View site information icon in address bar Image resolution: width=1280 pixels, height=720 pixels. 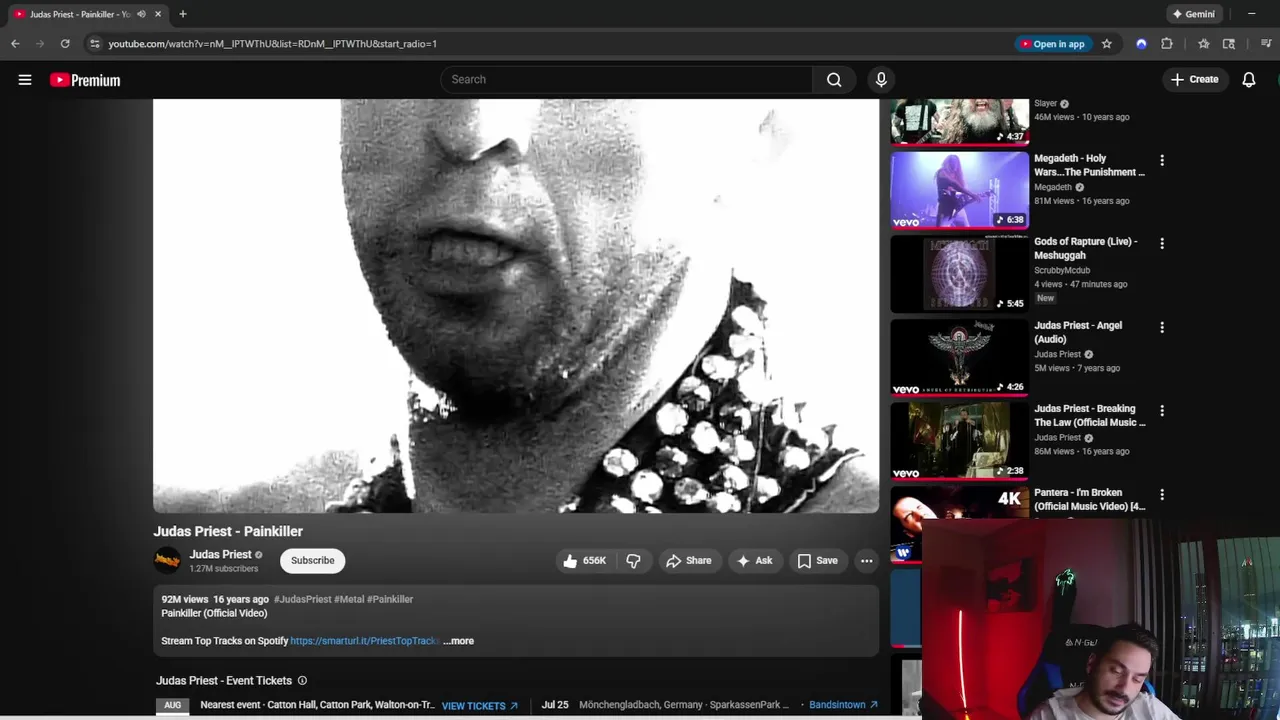95,44
